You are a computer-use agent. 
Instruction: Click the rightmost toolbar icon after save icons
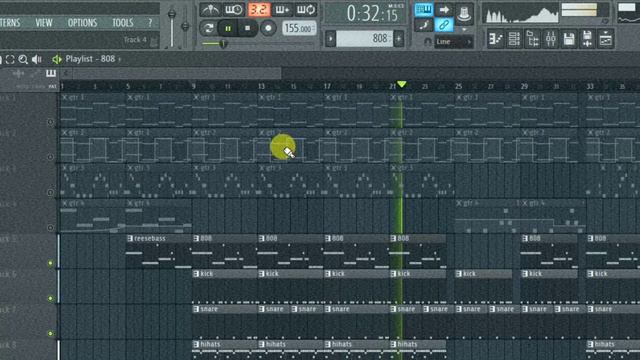click(x=606, y=39)
